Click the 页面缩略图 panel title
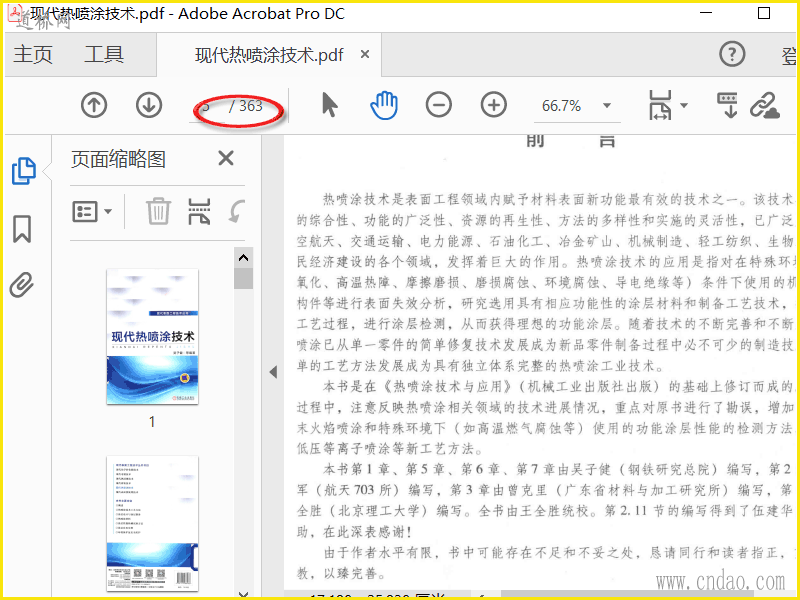Image resolution: width=800 pixels, height=600 pixels. click(118, 159)
